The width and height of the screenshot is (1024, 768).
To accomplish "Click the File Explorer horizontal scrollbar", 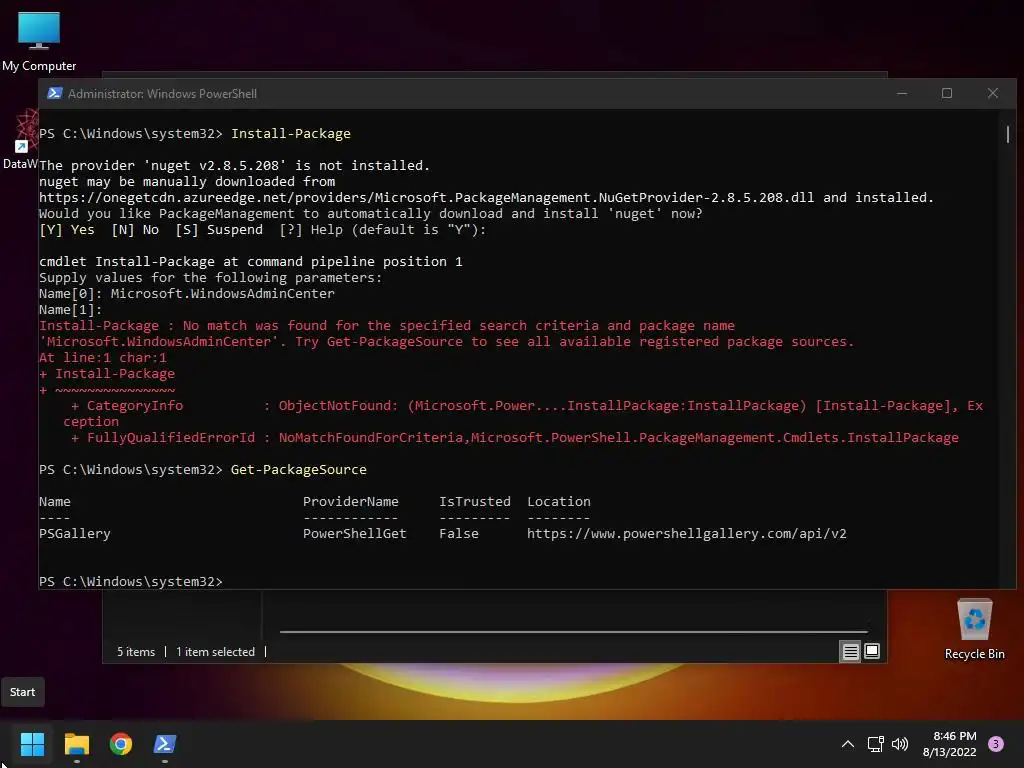I will coord(573,632).
